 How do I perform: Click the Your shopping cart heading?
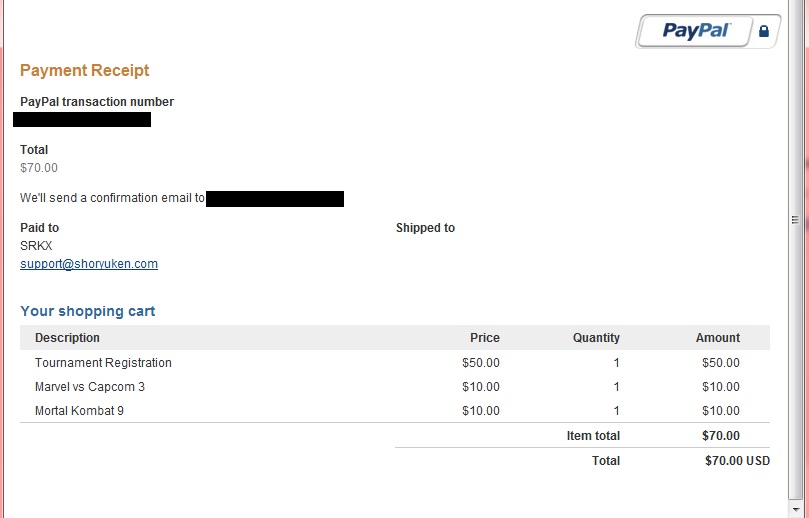pos(88,311)
